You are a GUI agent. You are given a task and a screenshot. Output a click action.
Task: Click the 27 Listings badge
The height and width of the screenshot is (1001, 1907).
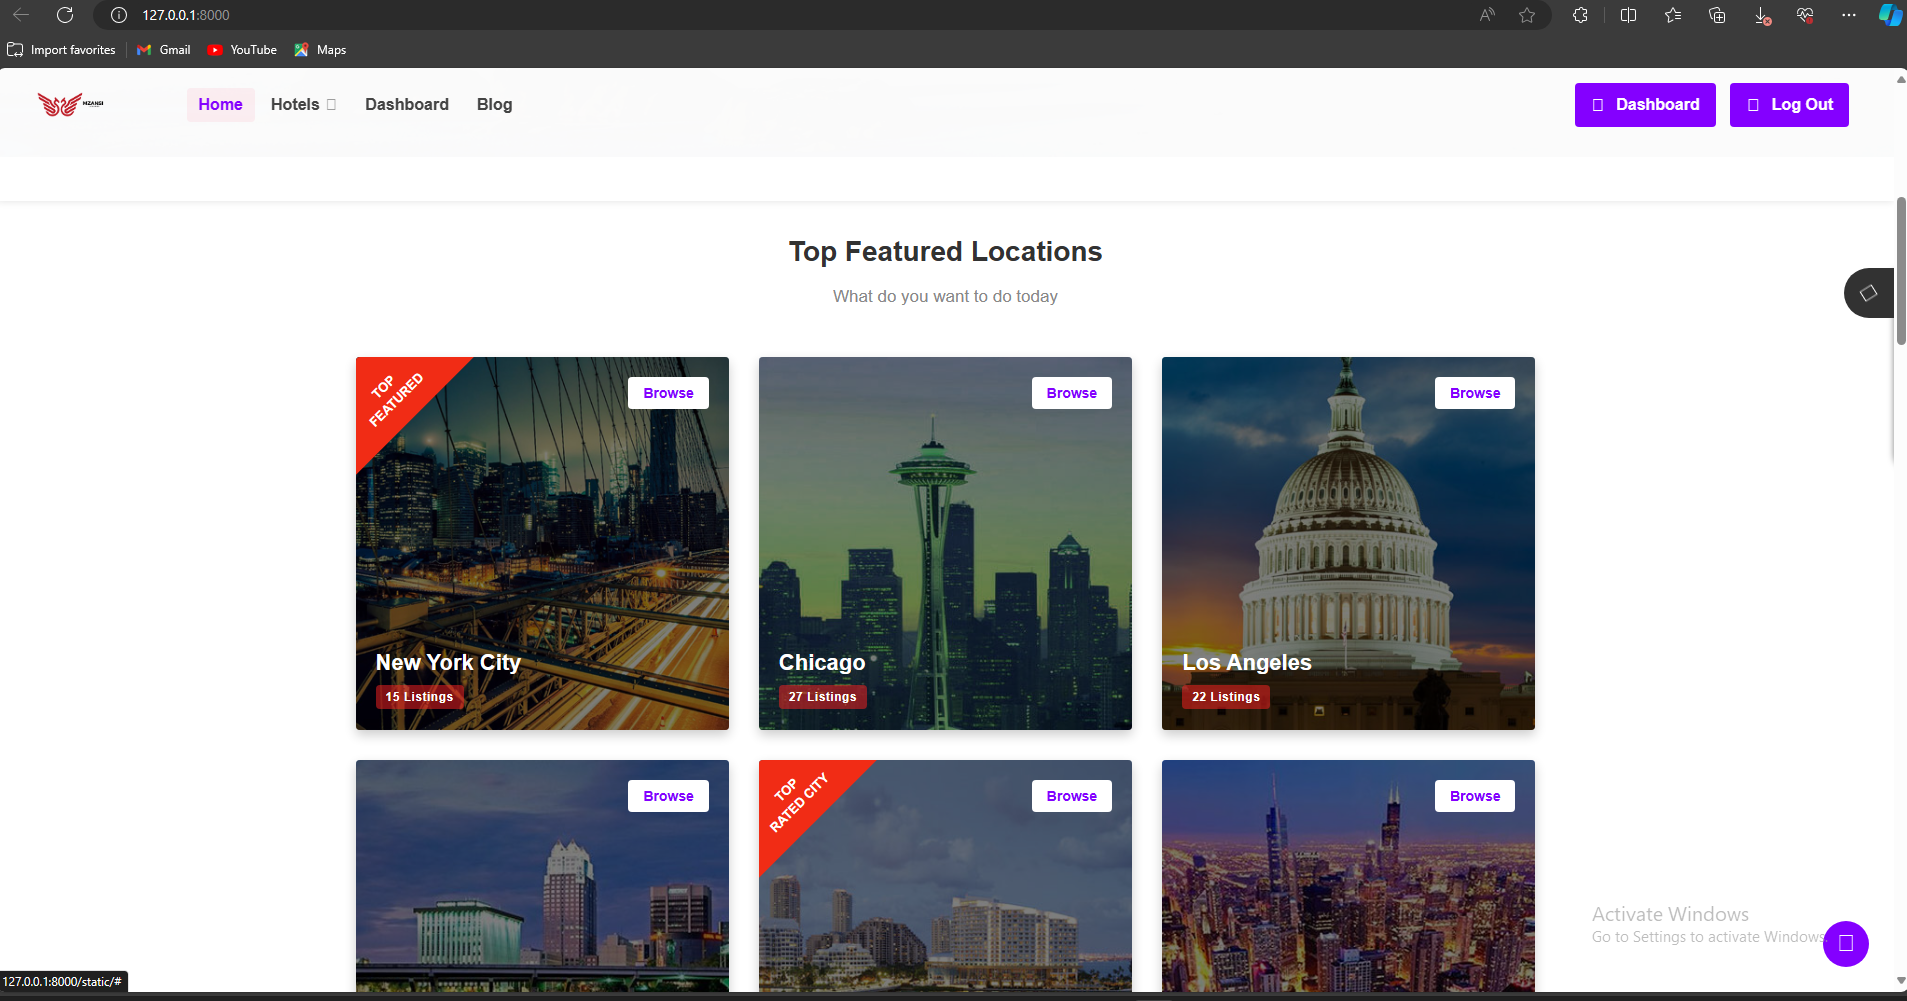click(822, 697)
